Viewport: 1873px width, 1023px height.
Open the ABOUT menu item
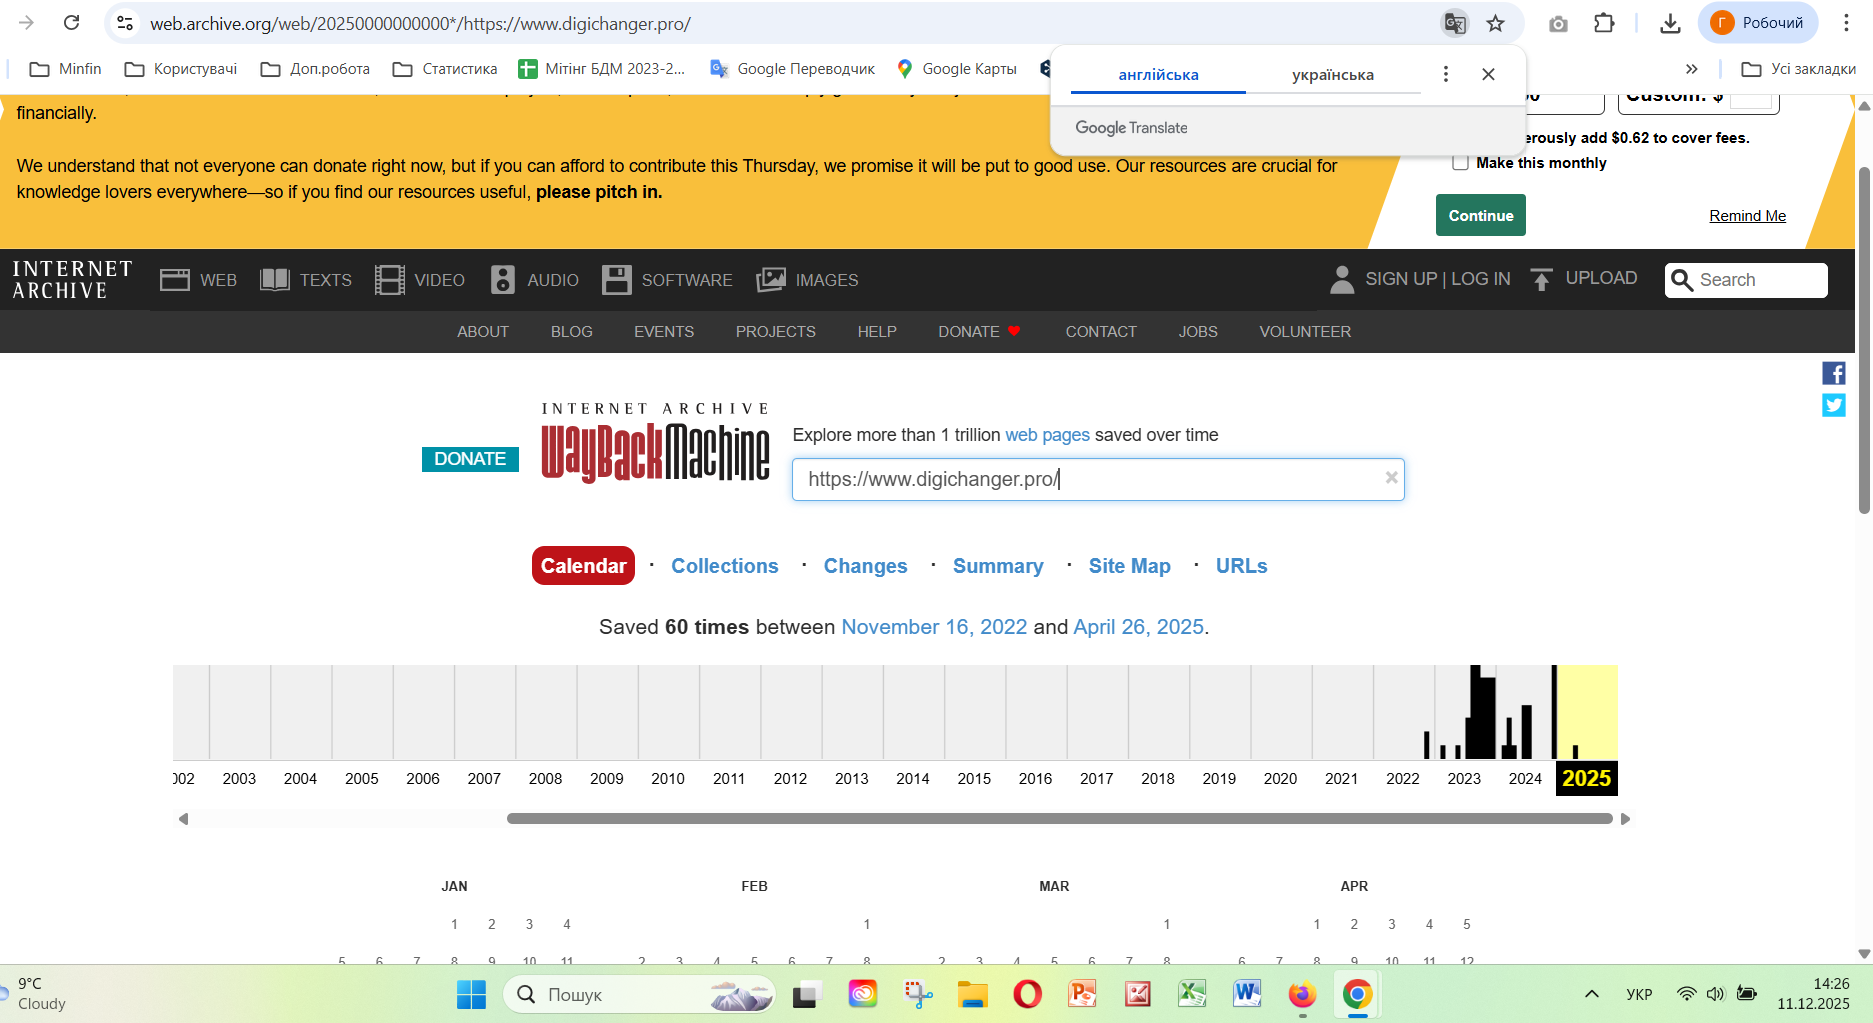tap(483, 332)
